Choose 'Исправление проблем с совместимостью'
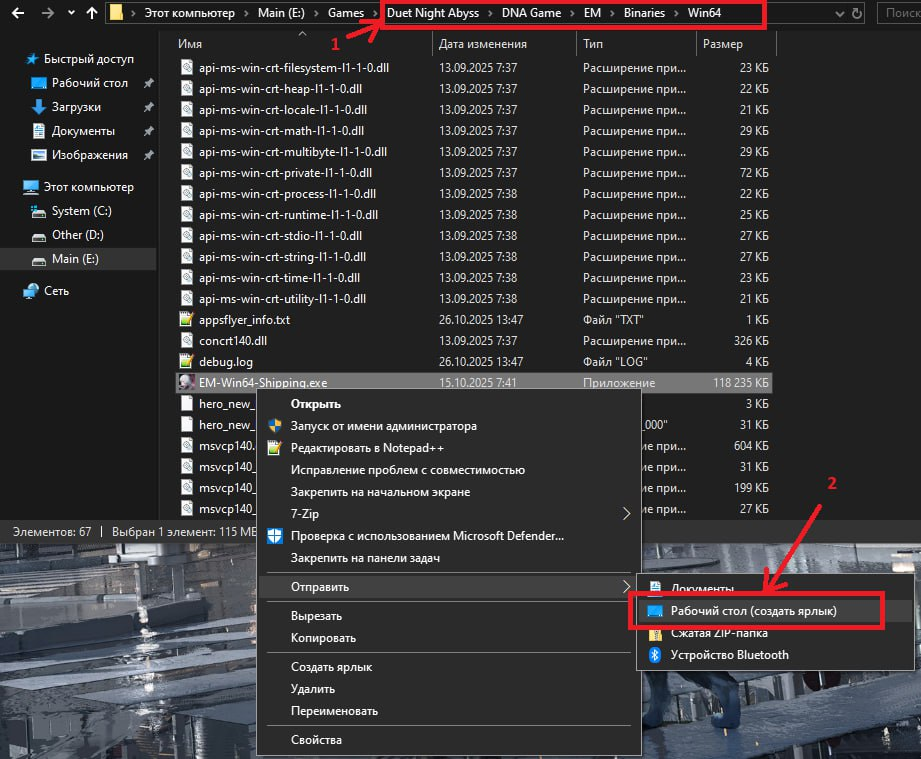The height and width of the screenshot is (759, 921). click(449, 470)
